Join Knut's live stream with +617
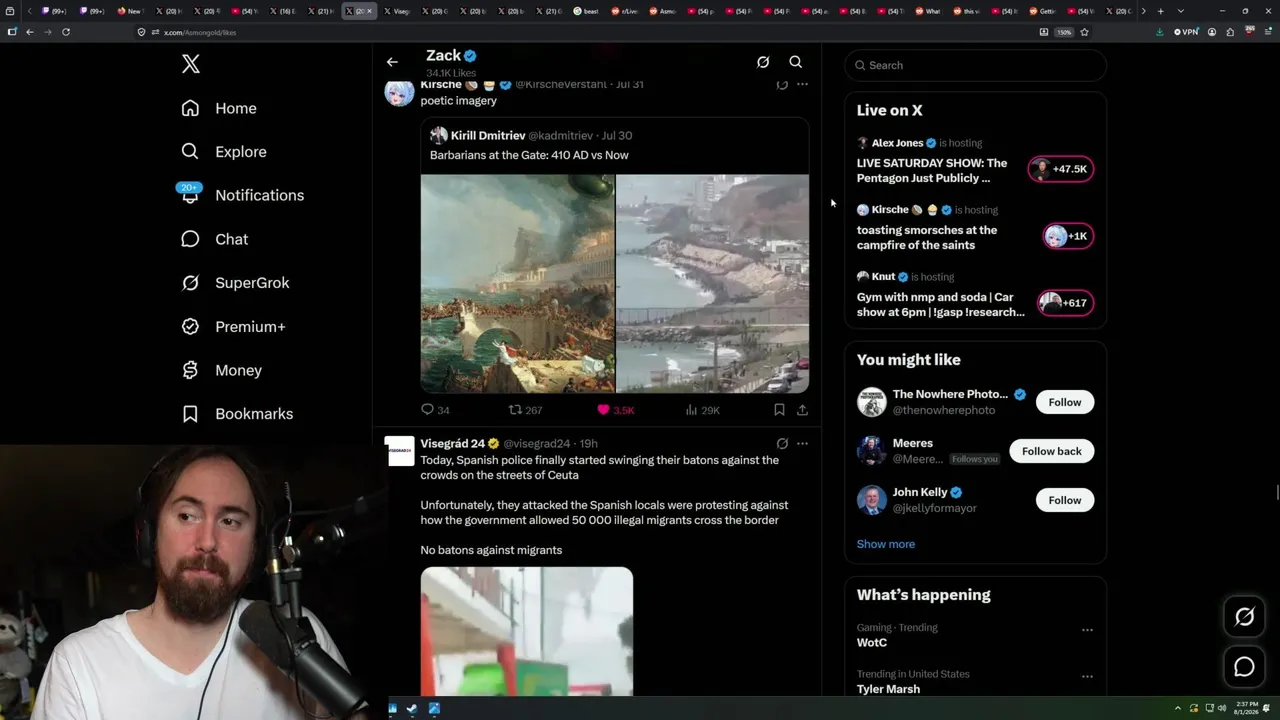 point(1064,303)
